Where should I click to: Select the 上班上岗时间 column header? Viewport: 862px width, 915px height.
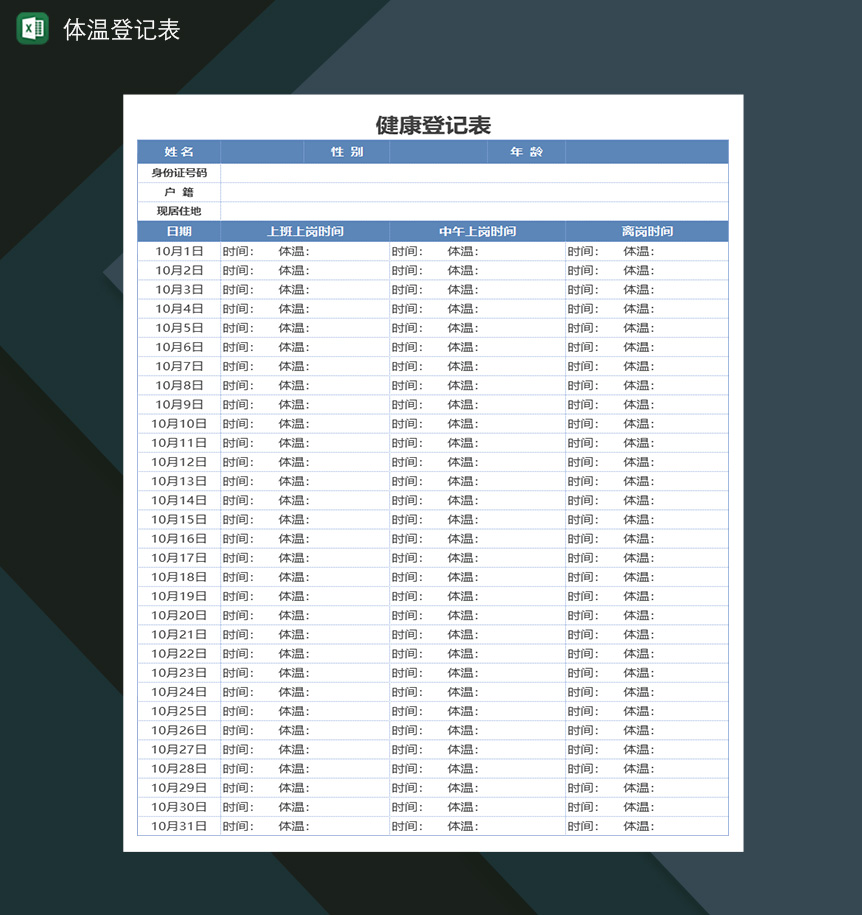[306, 231]
